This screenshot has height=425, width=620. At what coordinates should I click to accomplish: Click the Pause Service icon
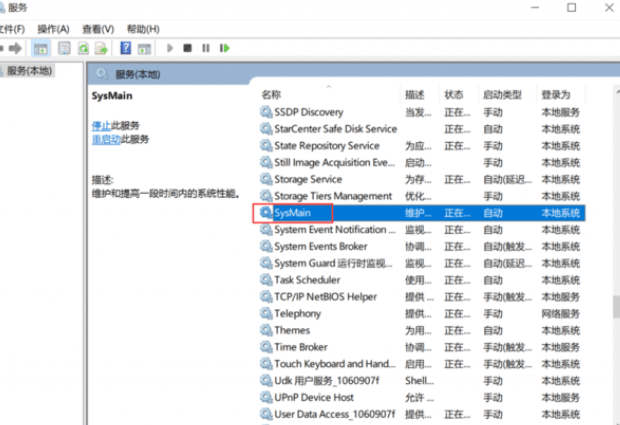pos(206,48)
